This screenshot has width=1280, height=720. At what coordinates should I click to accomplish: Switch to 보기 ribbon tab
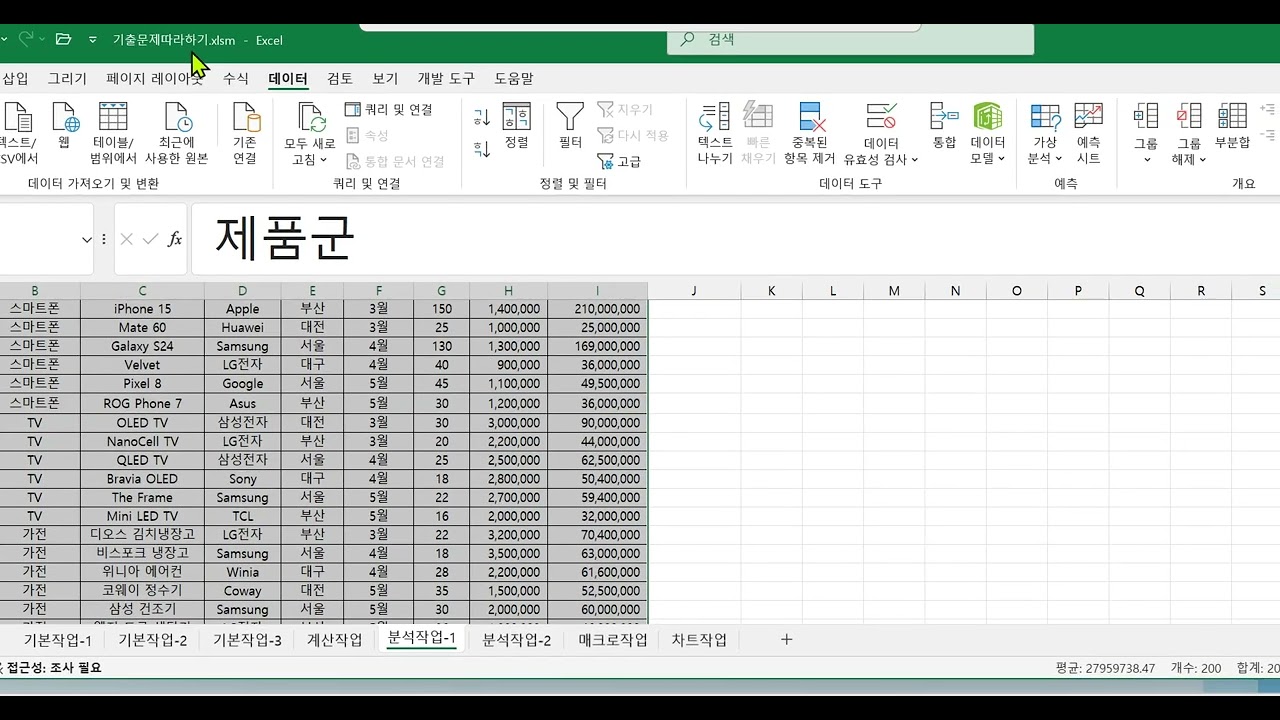(385, 78)
